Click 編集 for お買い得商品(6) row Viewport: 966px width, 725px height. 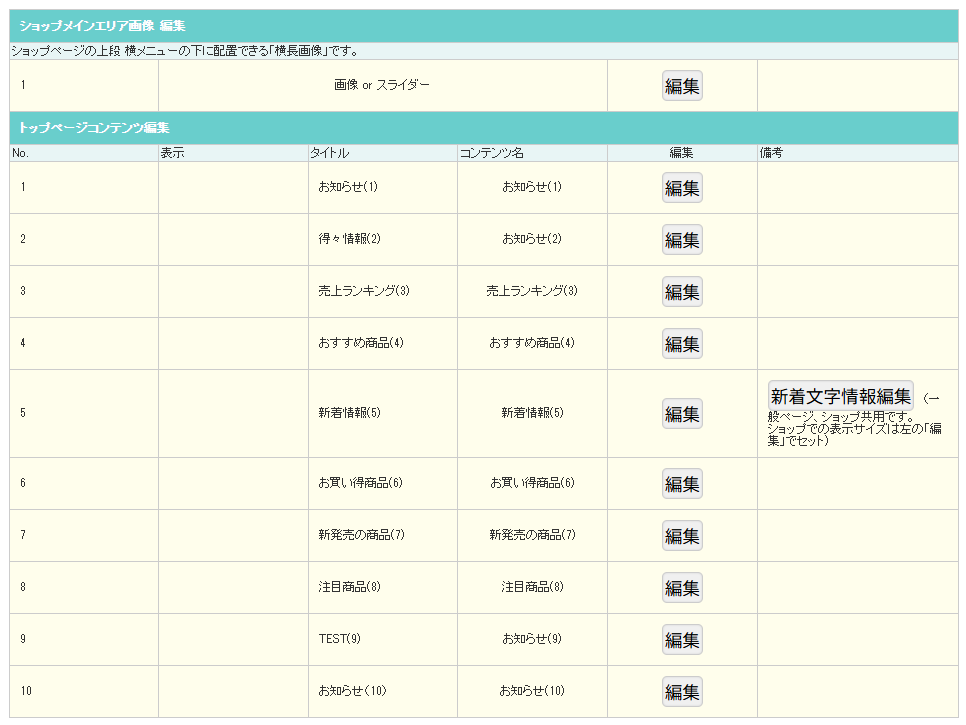click(682, 484)
